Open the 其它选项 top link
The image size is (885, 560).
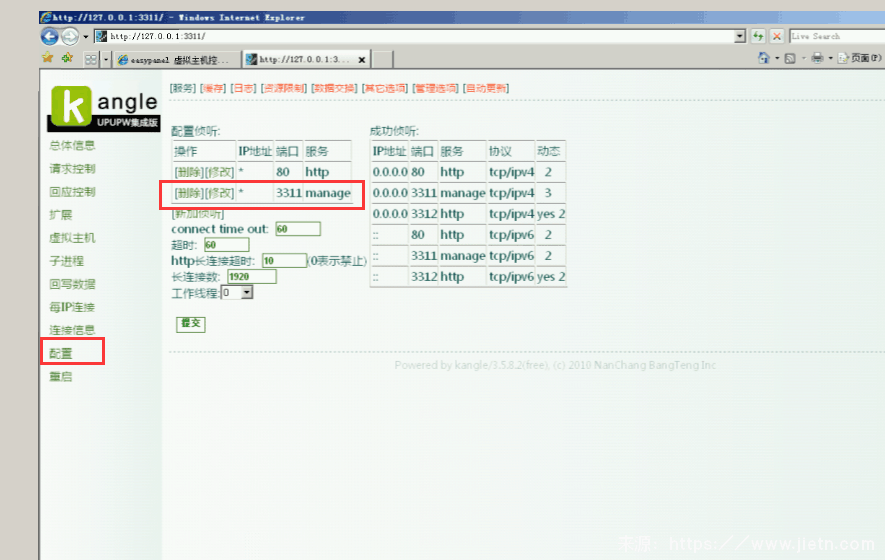coord(385,88)
